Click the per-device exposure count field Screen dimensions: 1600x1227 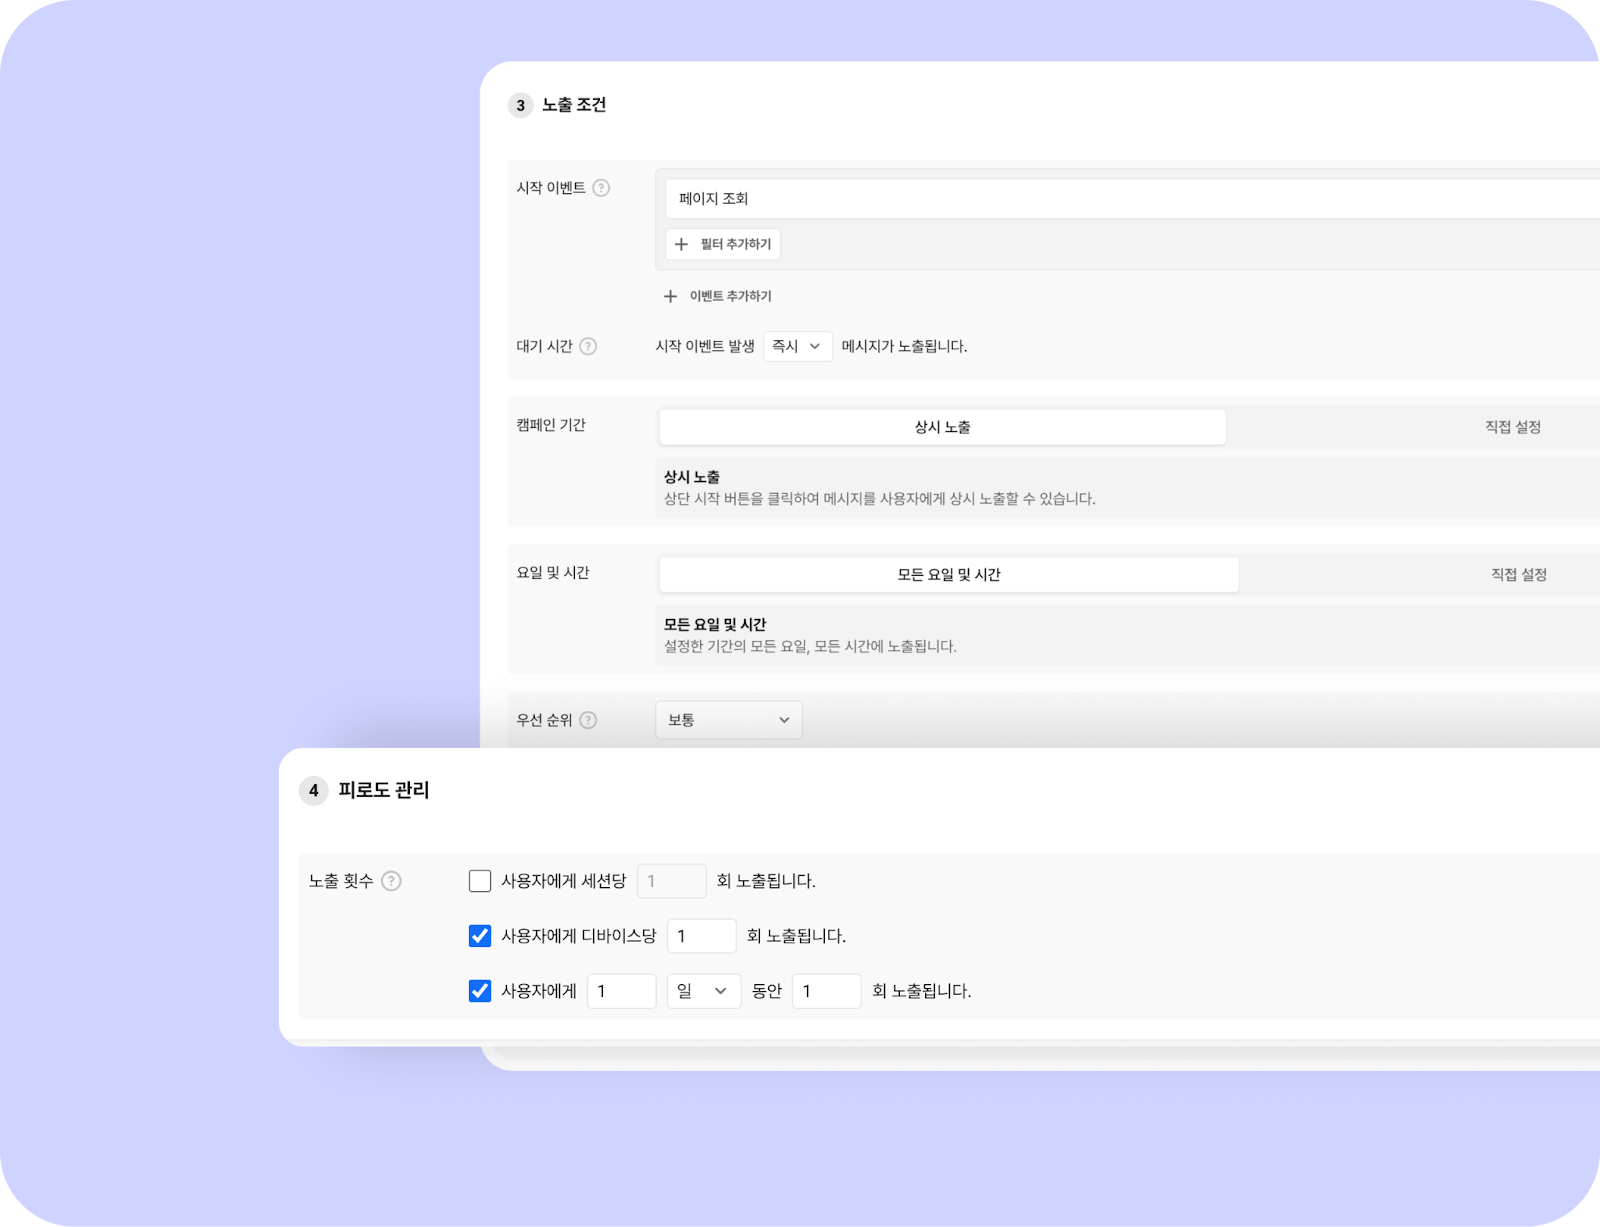702,936
